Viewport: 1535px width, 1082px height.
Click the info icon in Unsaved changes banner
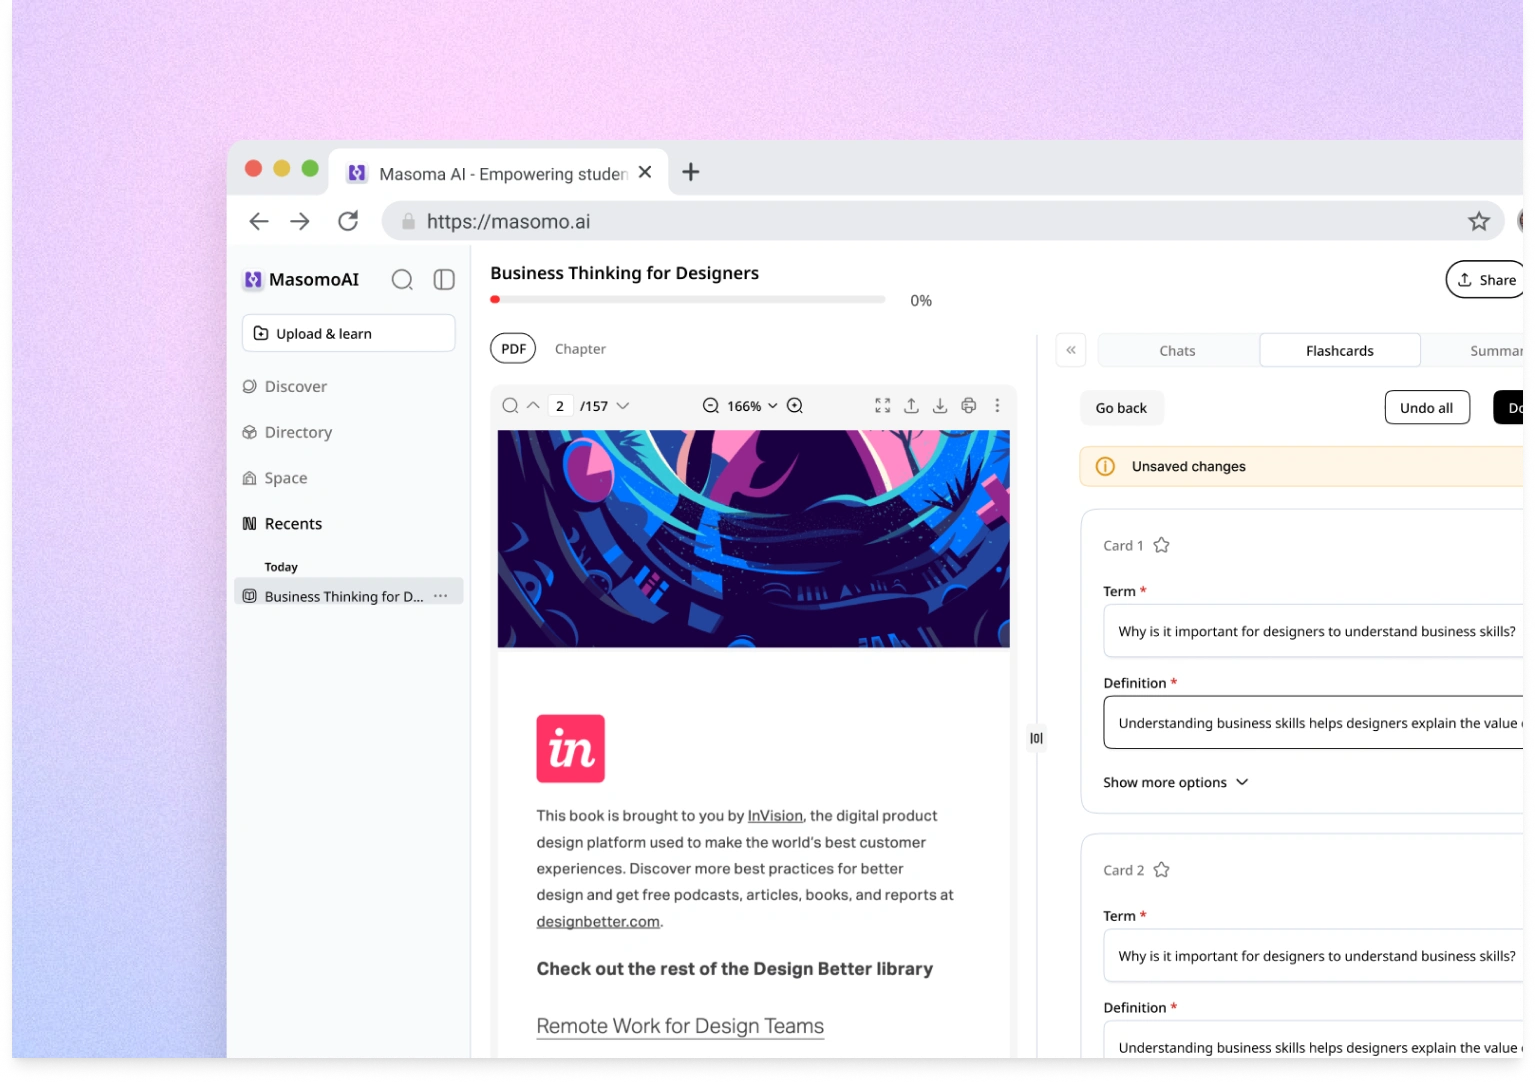[1105, 467]
